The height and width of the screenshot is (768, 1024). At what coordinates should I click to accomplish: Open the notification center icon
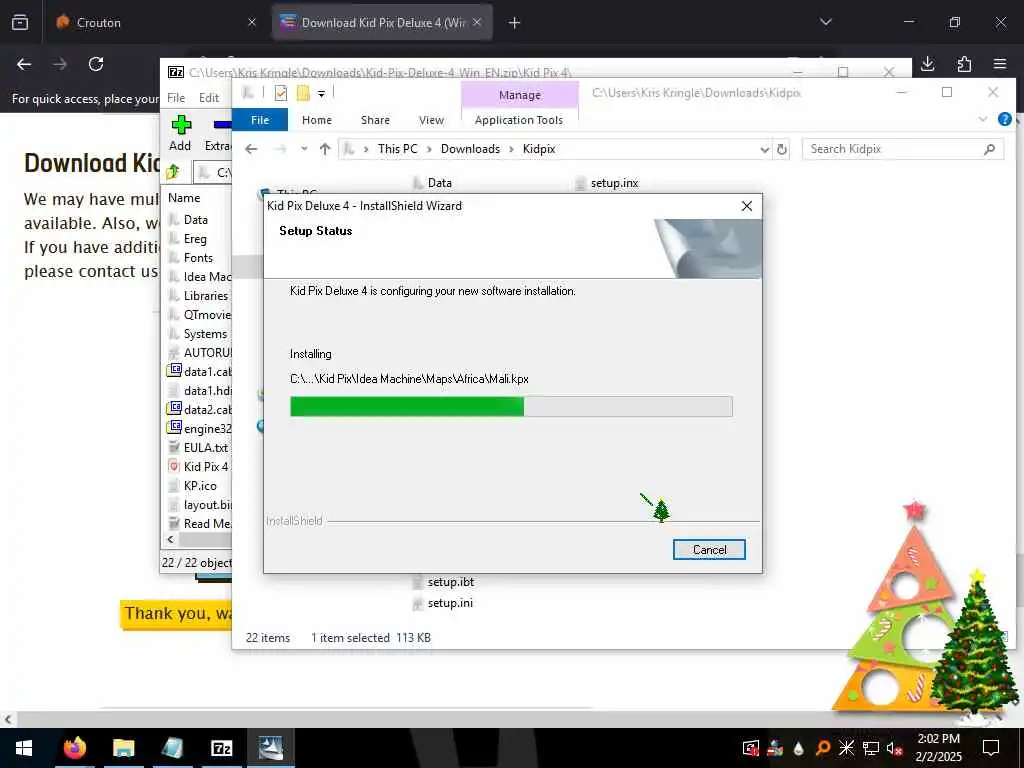tap(991, 748)
